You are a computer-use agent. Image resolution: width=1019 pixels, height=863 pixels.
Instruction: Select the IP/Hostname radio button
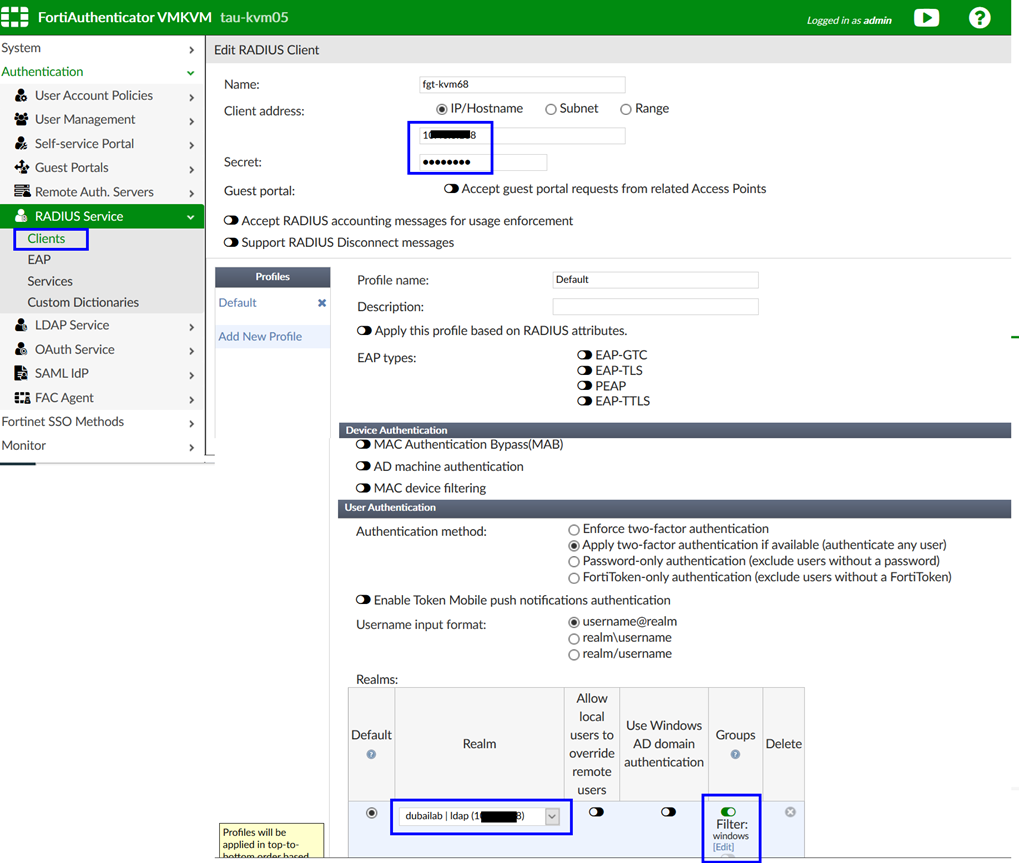pyautogui.click(x=442, y=109)
